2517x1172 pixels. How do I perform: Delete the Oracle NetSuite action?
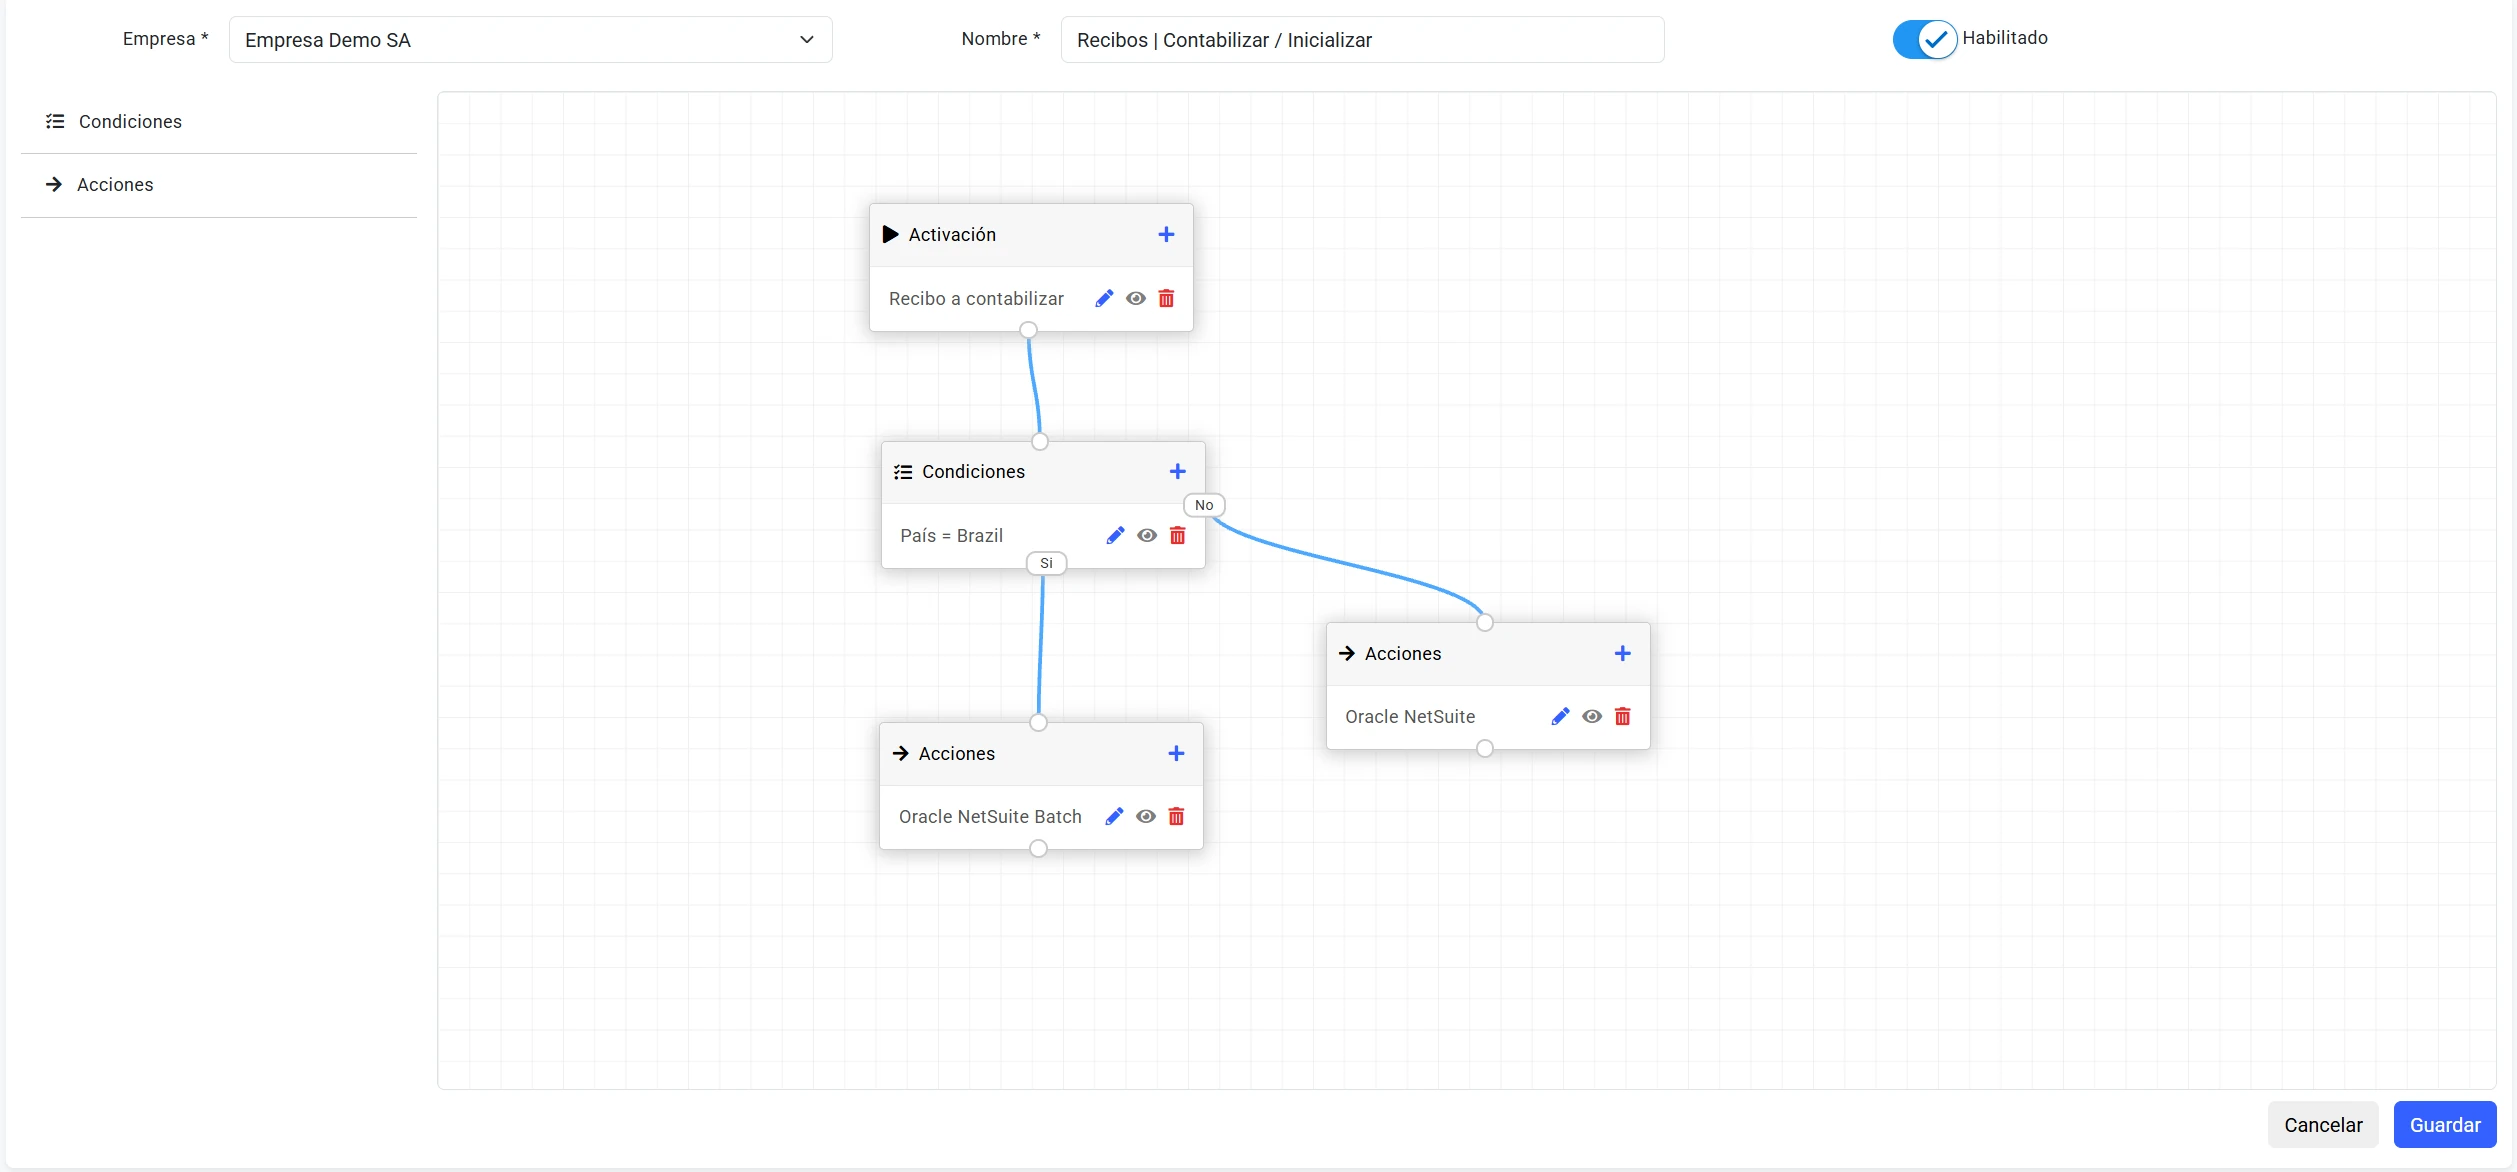(1622, 716)
